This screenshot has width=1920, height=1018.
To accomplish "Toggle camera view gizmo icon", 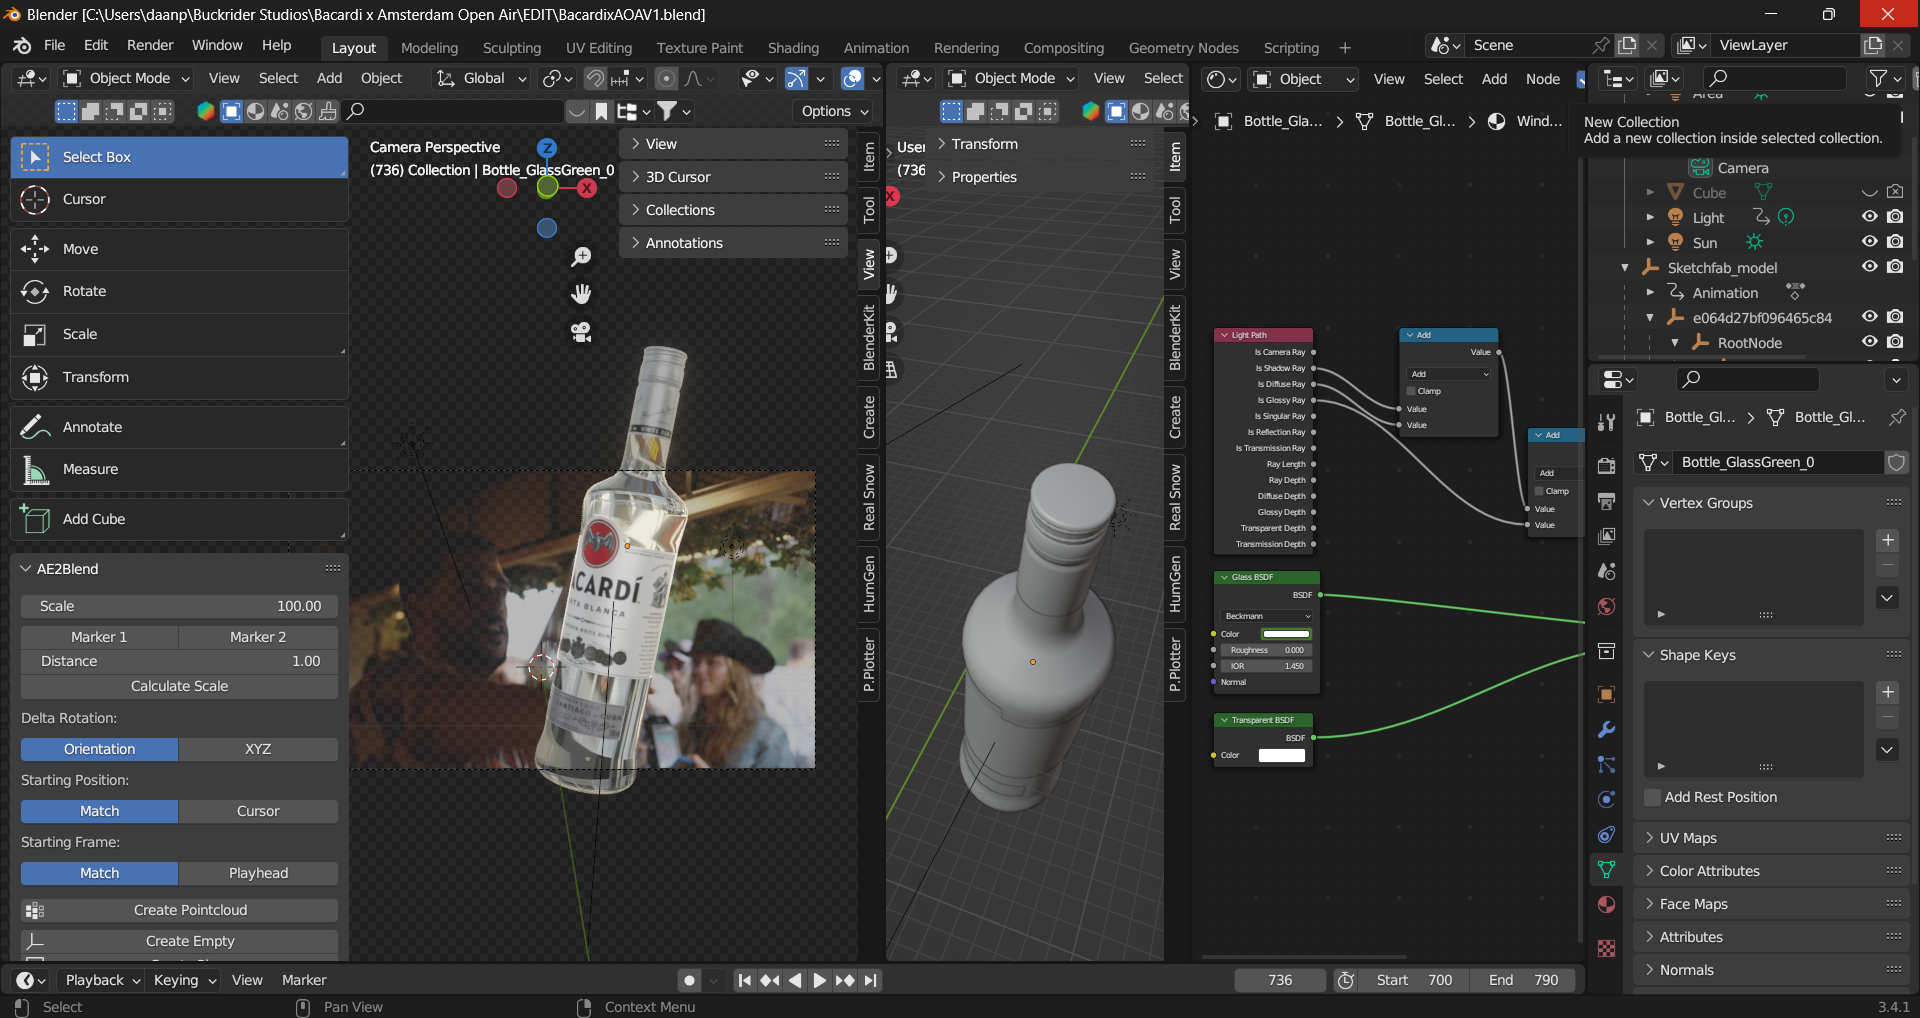I will (x=581, y=332).
